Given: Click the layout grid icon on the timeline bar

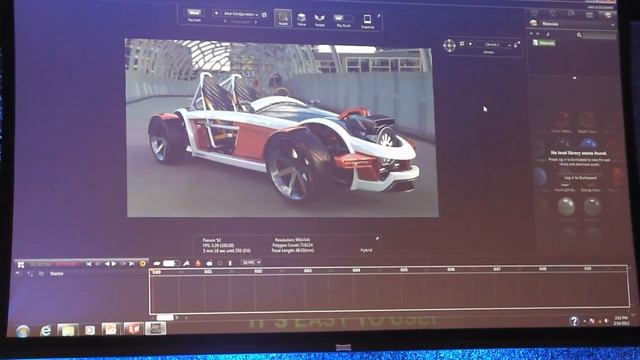Looking at the screenshot, I should coord(21,264).
